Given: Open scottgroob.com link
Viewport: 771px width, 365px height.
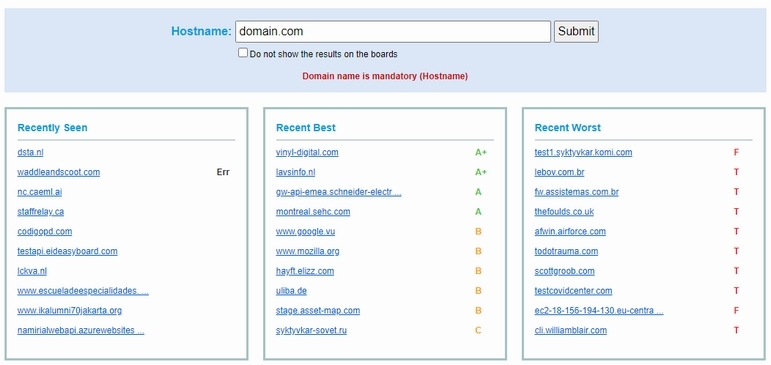Looking at the screenshot, I should point(564,271).
